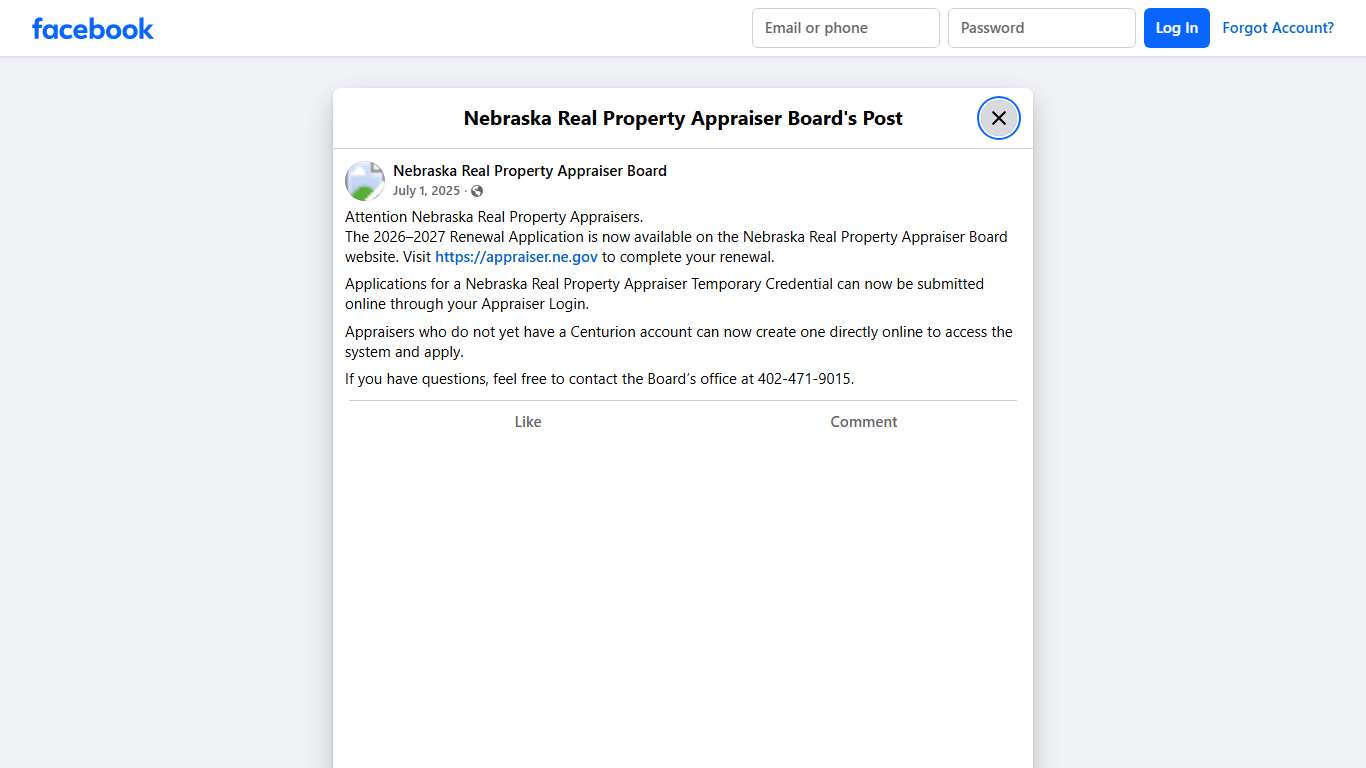The image size is (1366, 768).
Task: Click the Facebook wordmark logo
Action: click(x=92, y=28)
